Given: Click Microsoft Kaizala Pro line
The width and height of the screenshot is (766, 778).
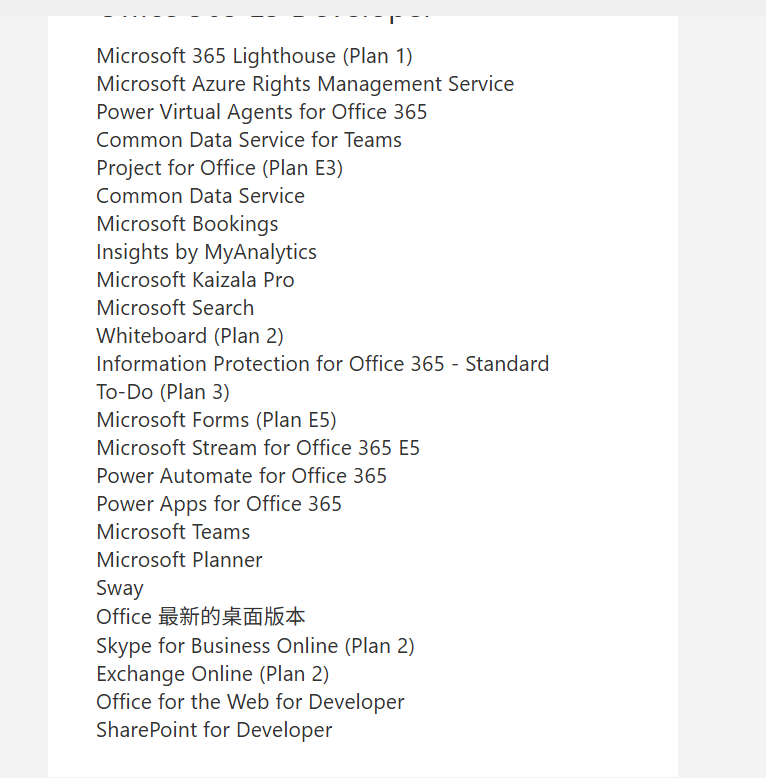Looking at the screenshot, I should click(195, 280).
